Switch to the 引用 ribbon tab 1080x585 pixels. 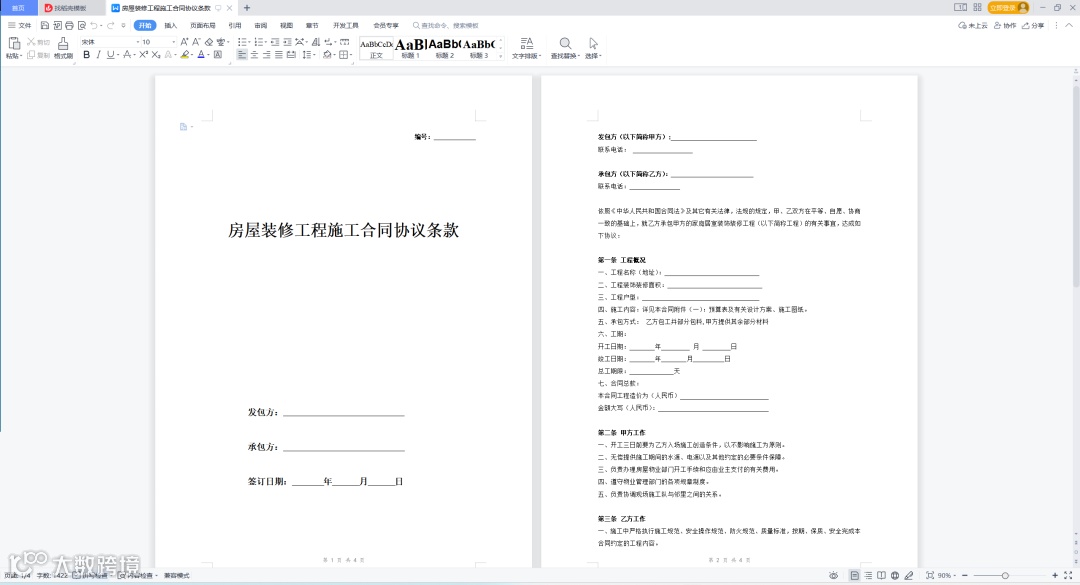[235, 25]
